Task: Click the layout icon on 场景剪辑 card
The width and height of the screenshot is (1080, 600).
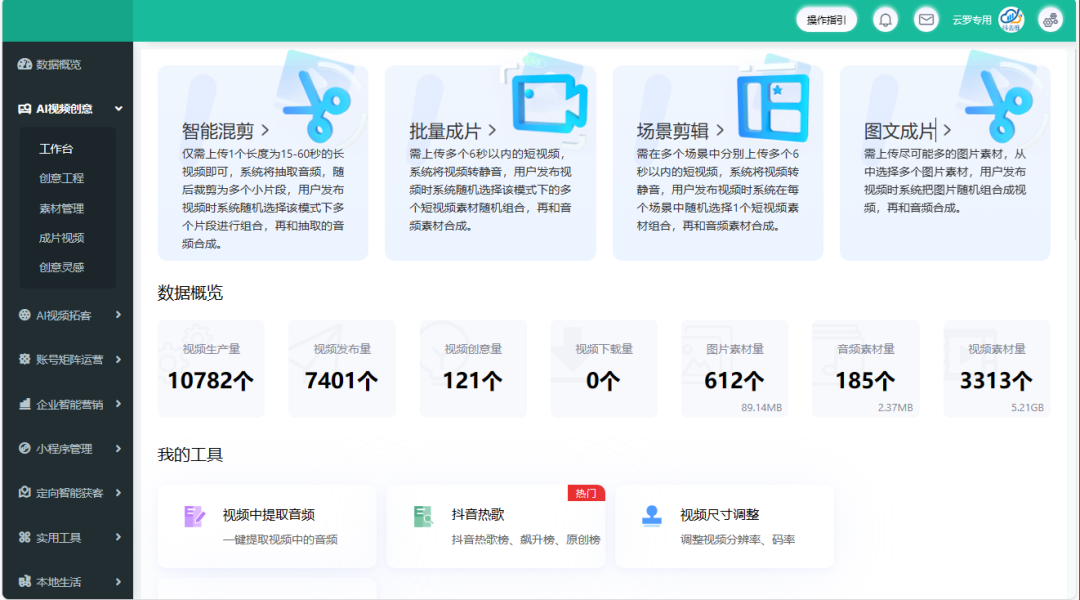Action: [x=773, y=103]
